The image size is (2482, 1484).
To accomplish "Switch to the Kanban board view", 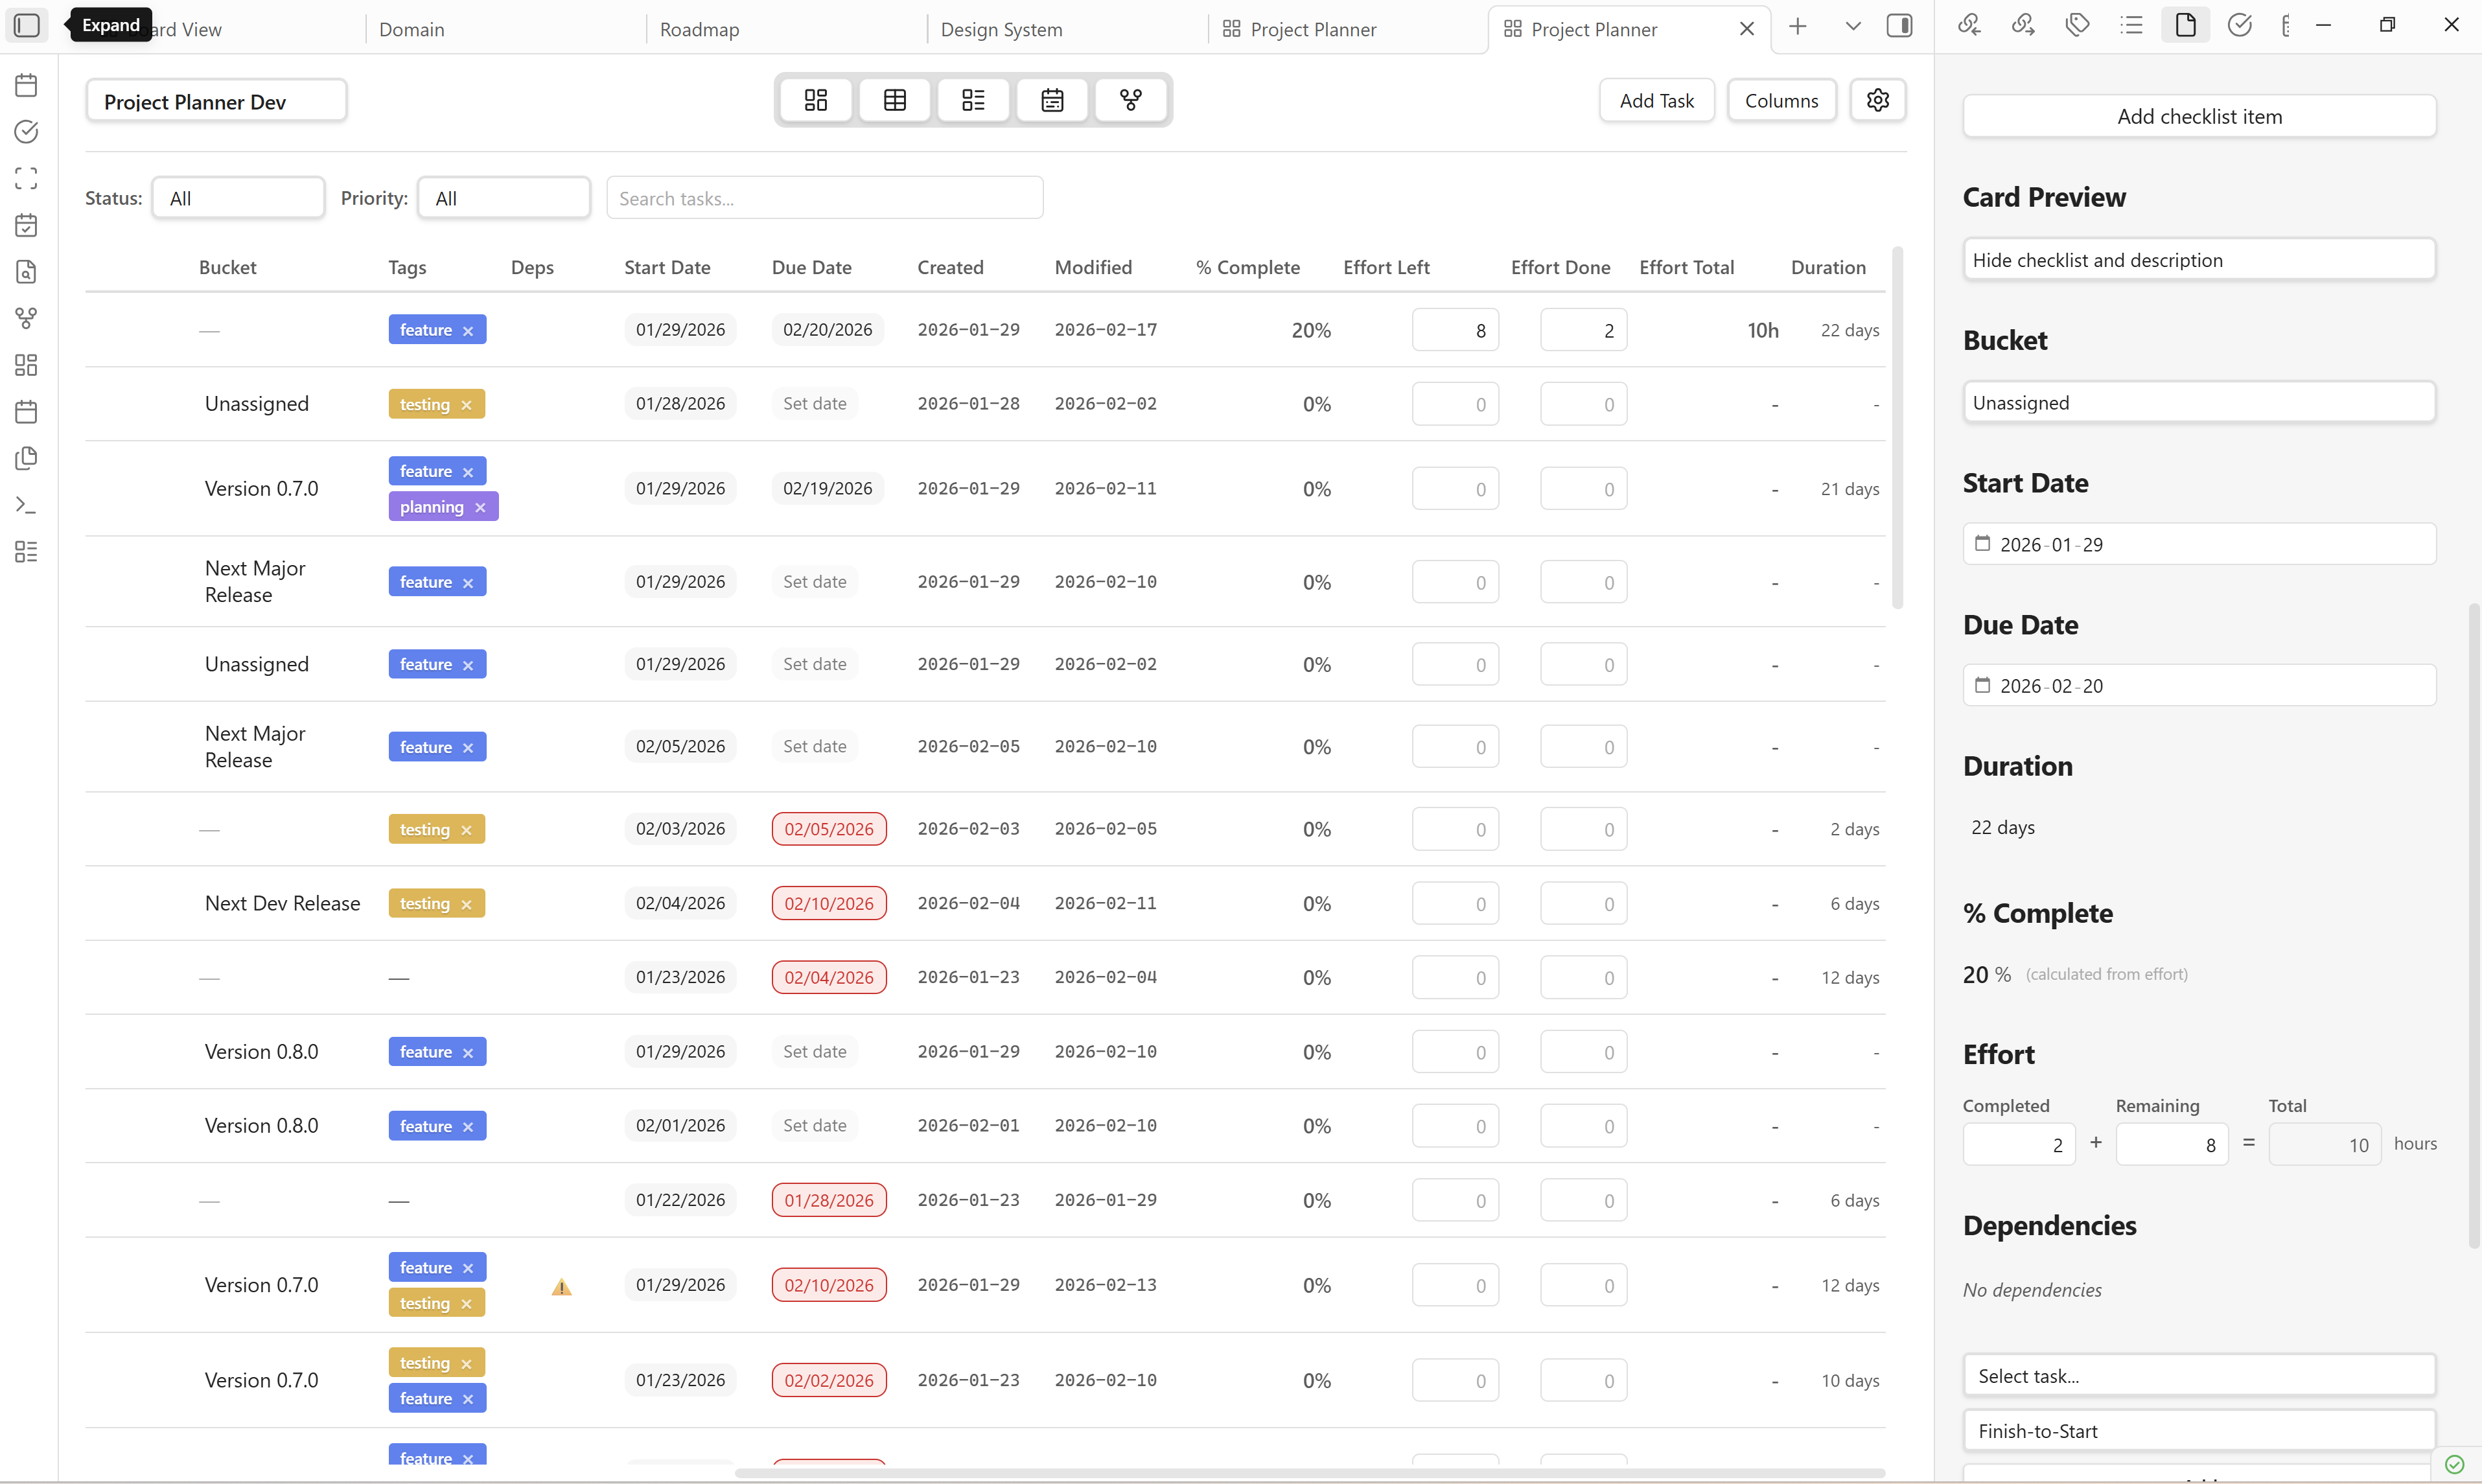I will pyautogui.click(x=815, y=100).
